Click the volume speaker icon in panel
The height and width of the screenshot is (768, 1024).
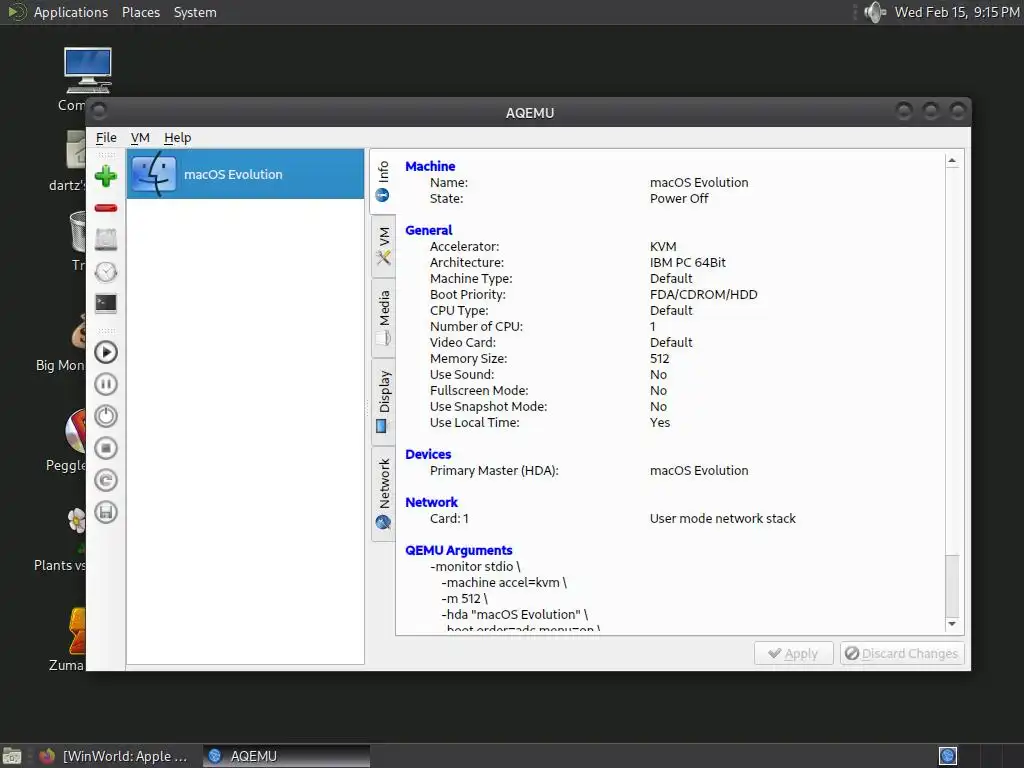click(874, 12)
